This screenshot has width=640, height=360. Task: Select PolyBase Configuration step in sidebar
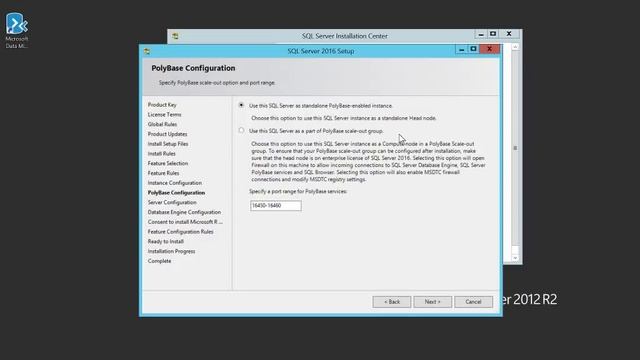(176, 193)
